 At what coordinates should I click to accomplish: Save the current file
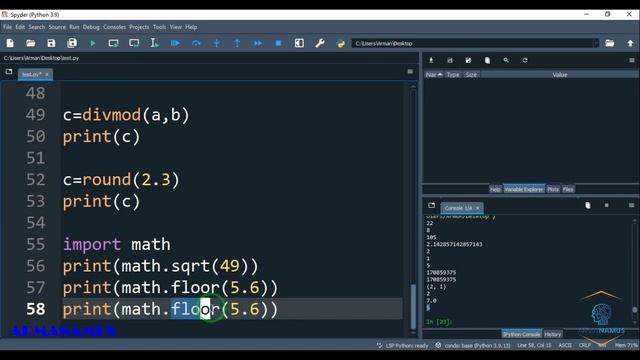tap(51, 43)
